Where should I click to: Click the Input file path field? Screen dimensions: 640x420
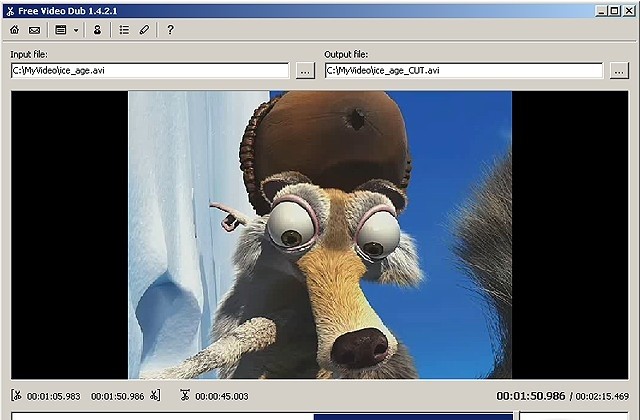[x=150, y=71]
